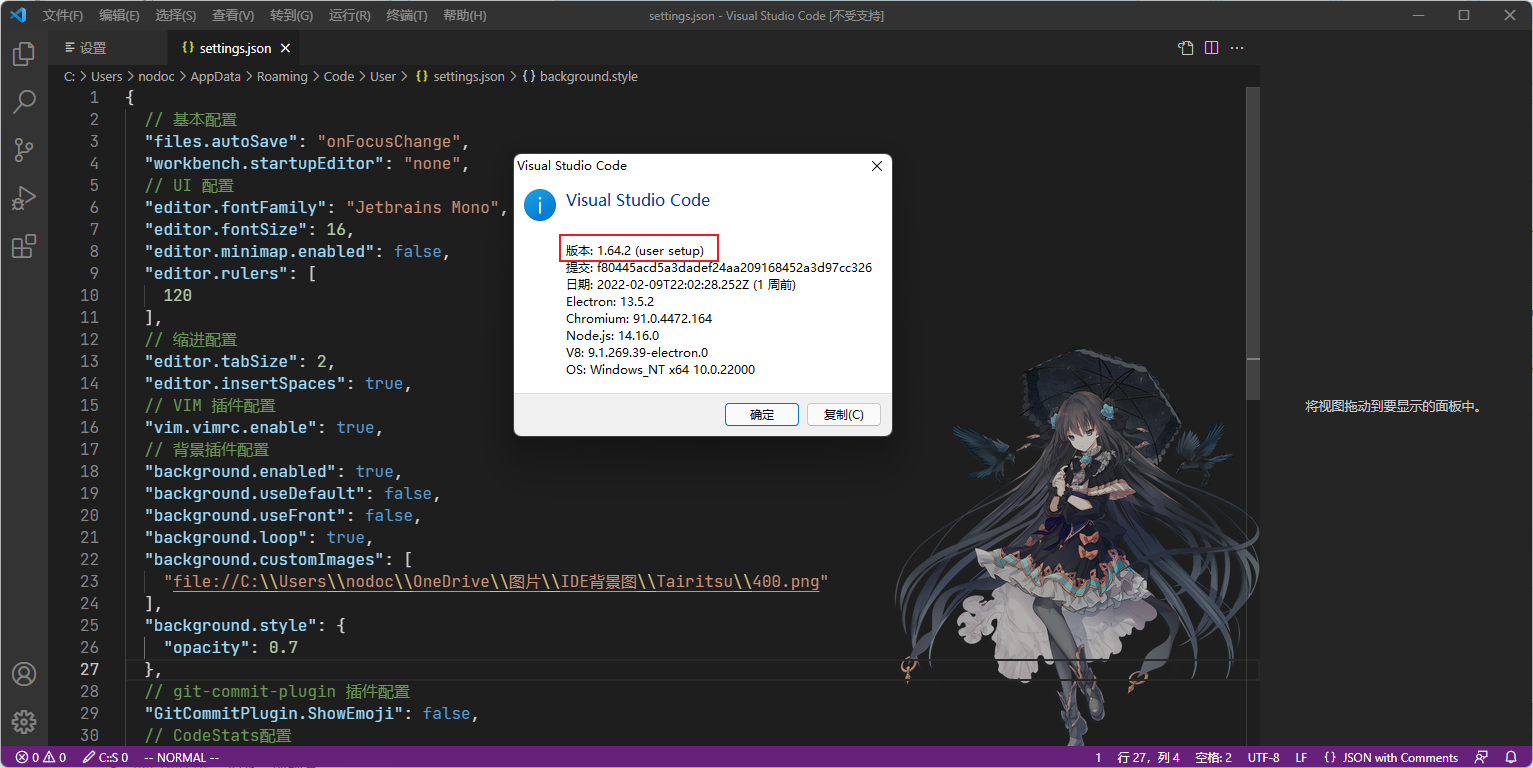Click the 确定 button in the dialog

761,414
